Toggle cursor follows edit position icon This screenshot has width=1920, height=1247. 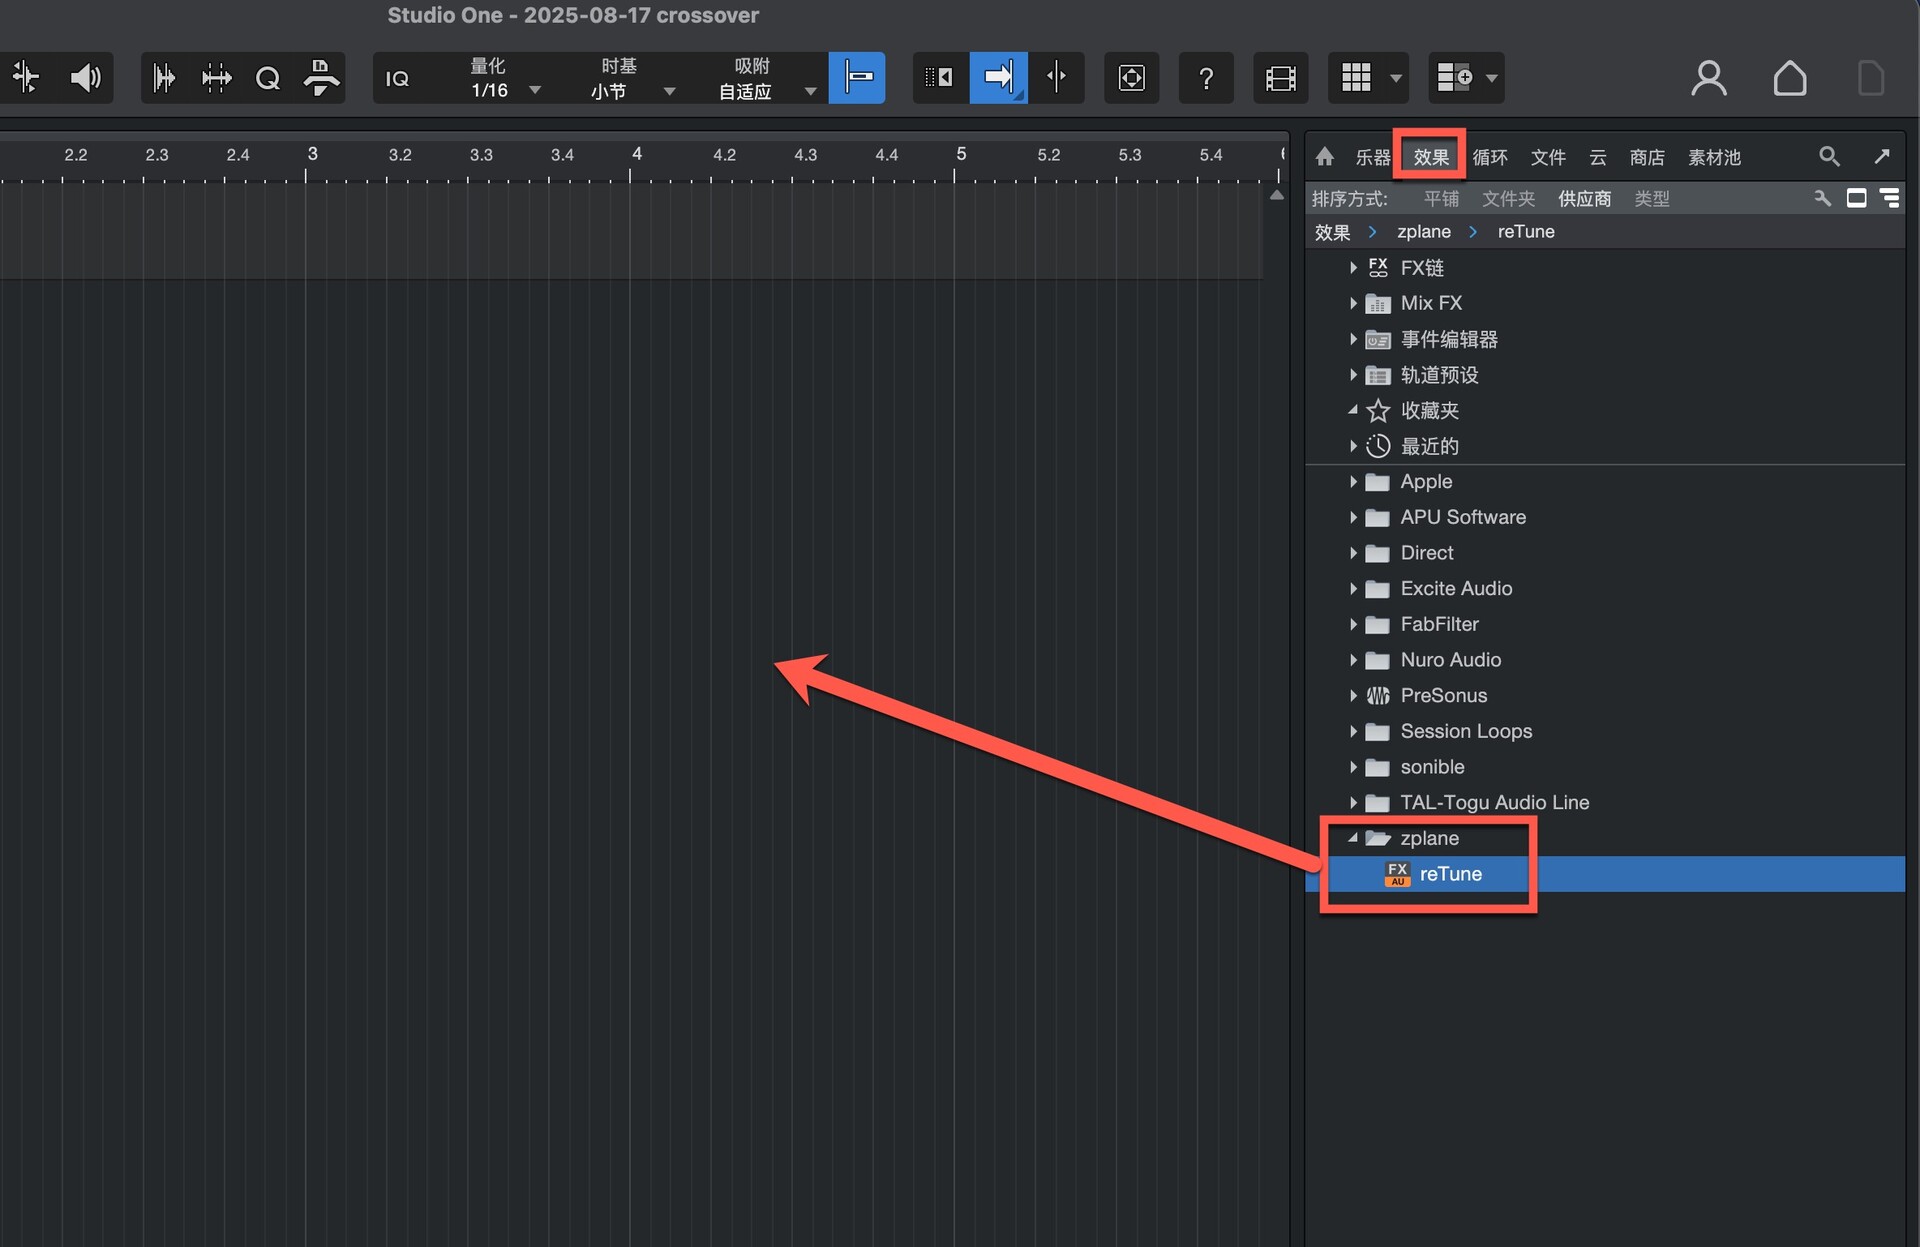point(1056,77)
